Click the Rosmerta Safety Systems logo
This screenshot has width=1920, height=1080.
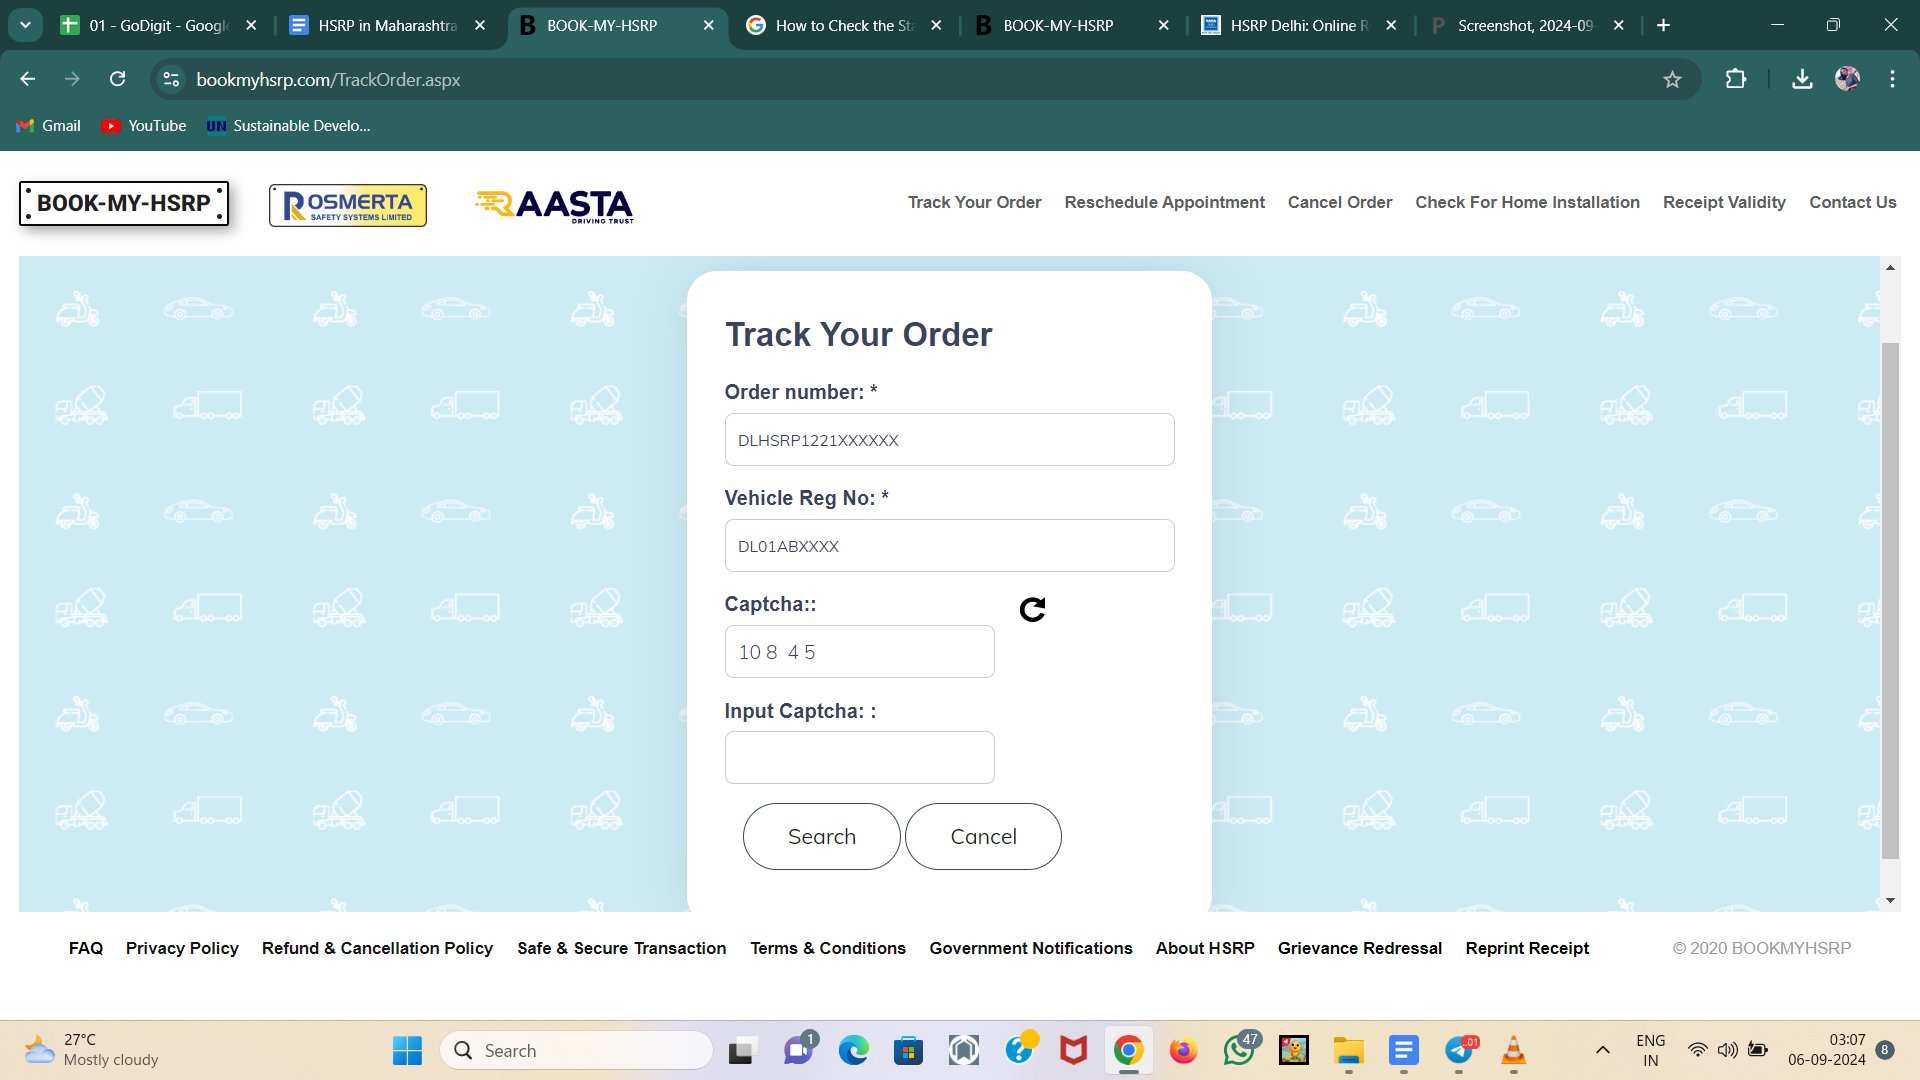coord(347,204)
